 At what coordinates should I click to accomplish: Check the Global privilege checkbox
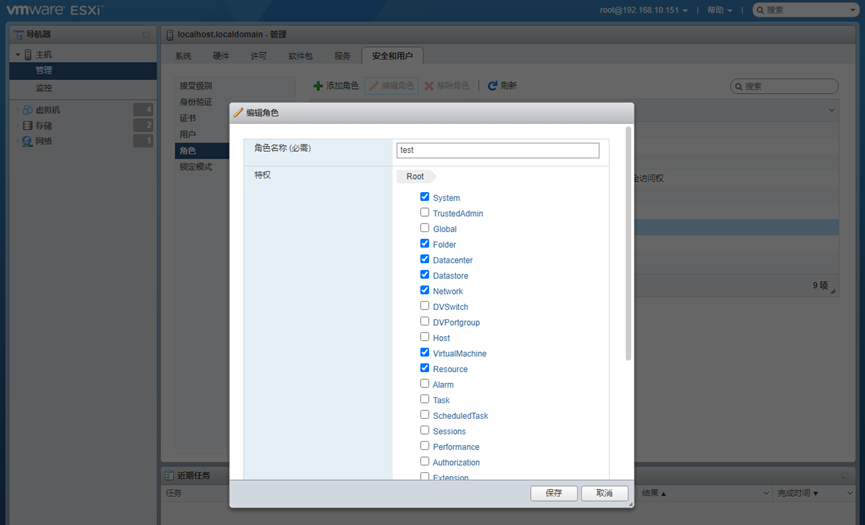[424, 228]
